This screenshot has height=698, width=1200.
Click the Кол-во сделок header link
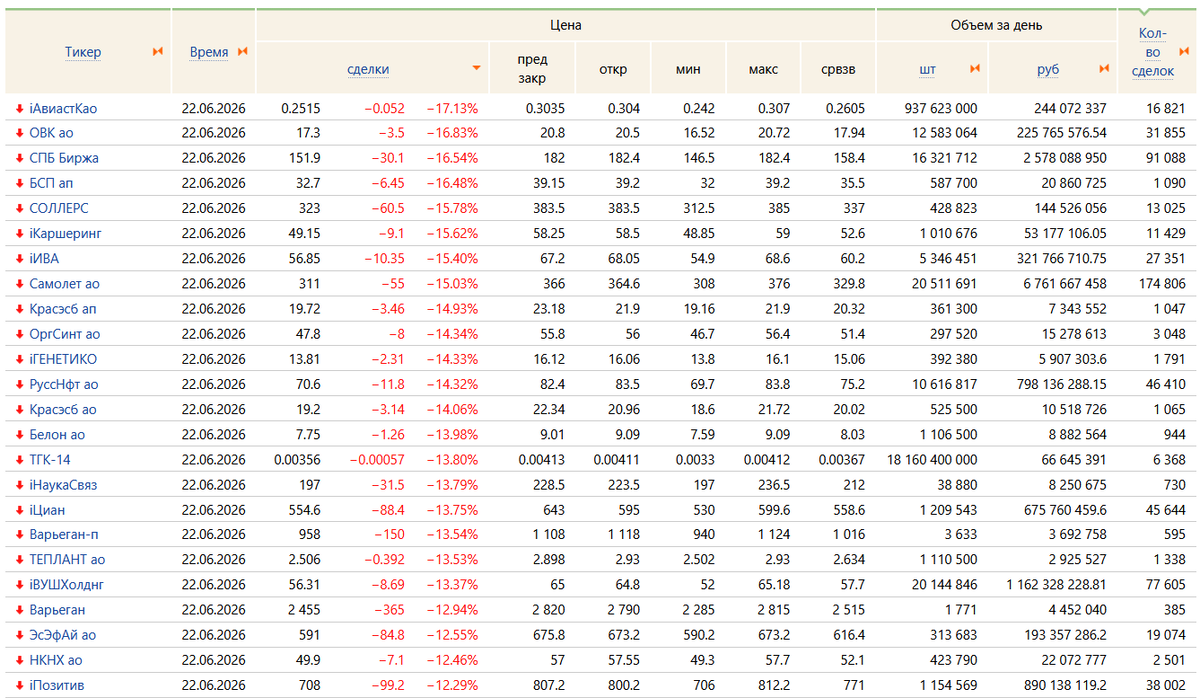pos(1153,52)
